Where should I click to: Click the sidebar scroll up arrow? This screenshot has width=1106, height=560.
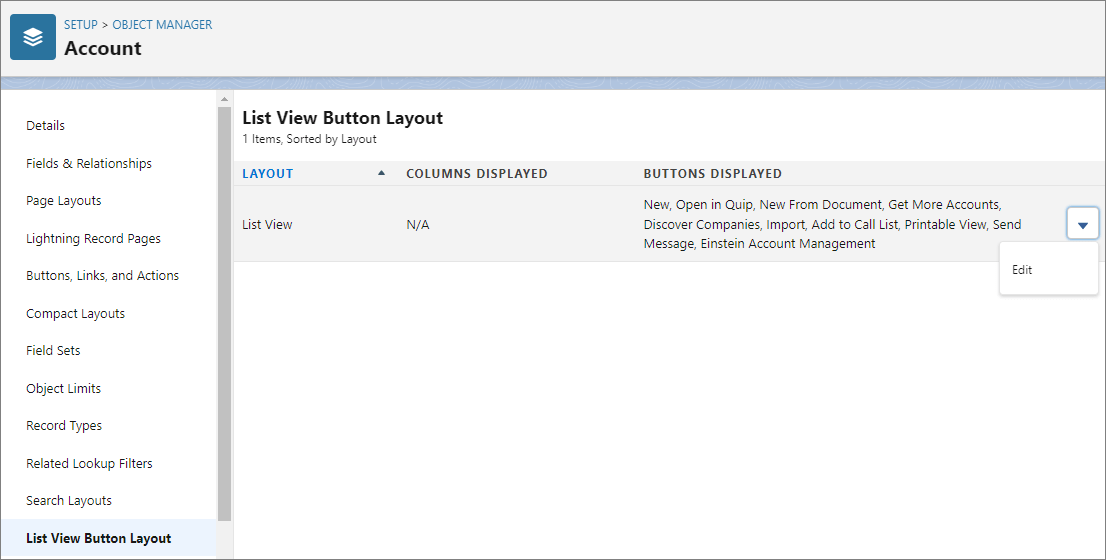click(x=224, y=99)
